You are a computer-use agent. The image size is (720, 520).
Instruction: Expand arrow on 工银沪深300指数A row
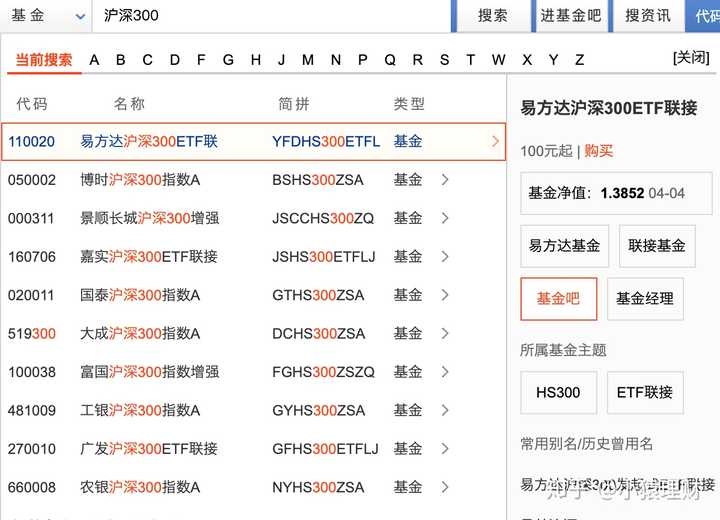(x=444, y=410)
